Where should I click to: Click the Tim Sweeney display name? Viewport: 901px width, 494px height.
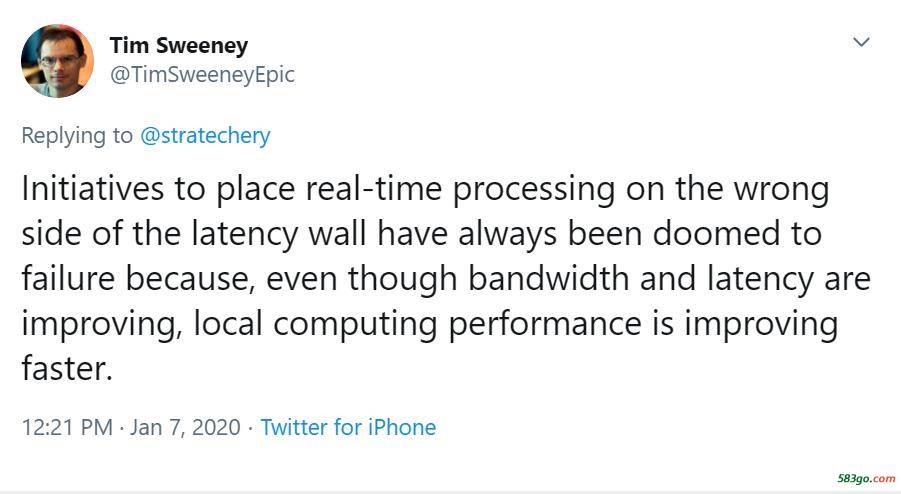tap(179, 45)
